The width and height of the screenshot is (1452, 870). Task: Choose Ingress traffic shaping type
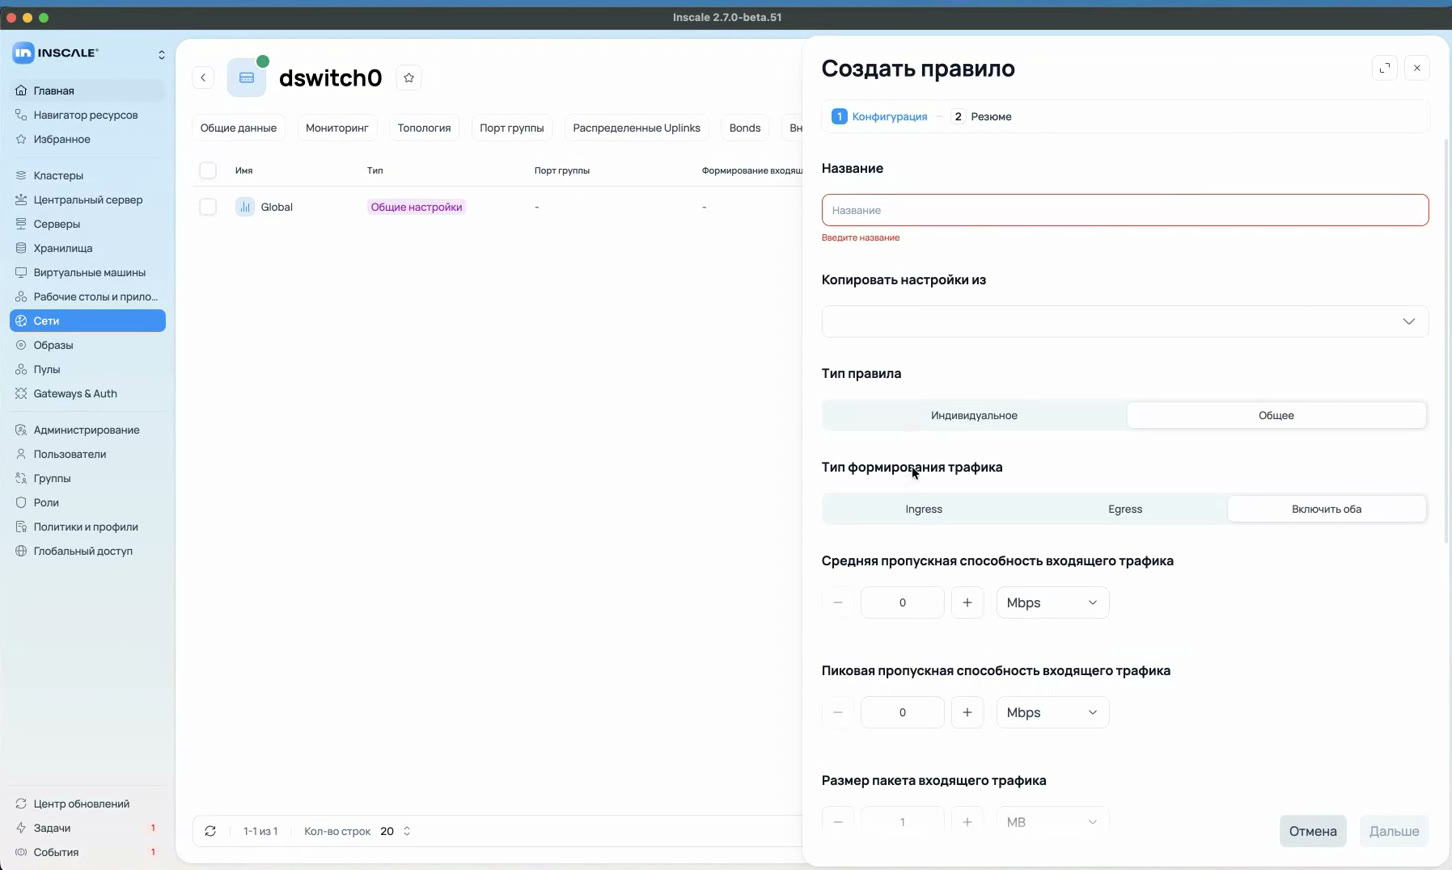924,509
